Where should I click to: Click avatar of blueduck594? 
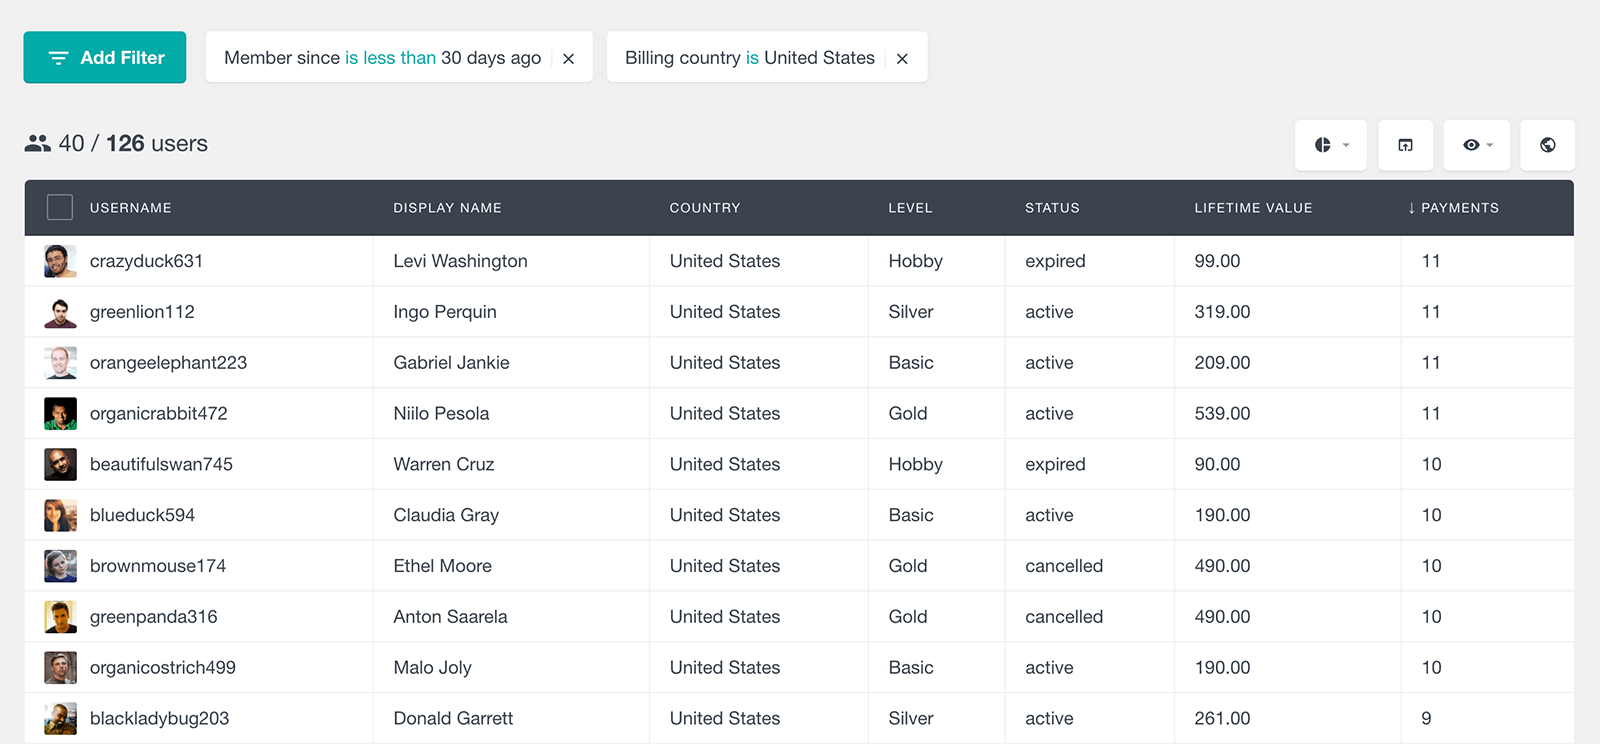(60, 515)
